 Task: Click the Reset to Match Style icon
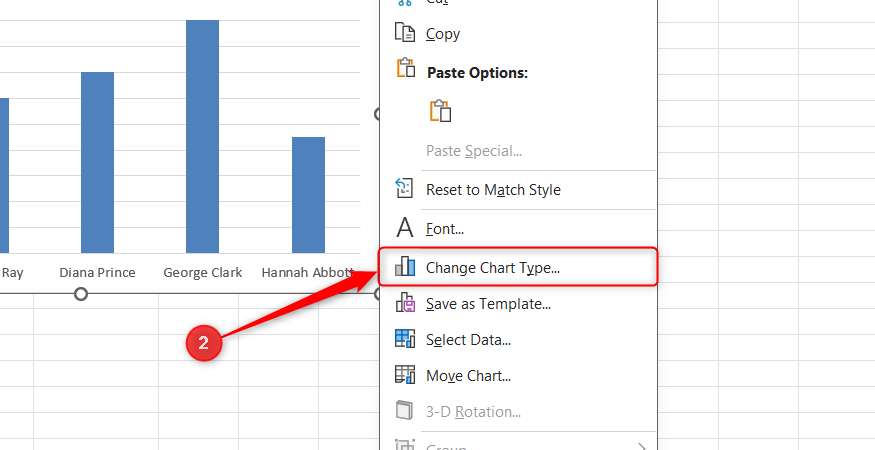coord(404,188)
